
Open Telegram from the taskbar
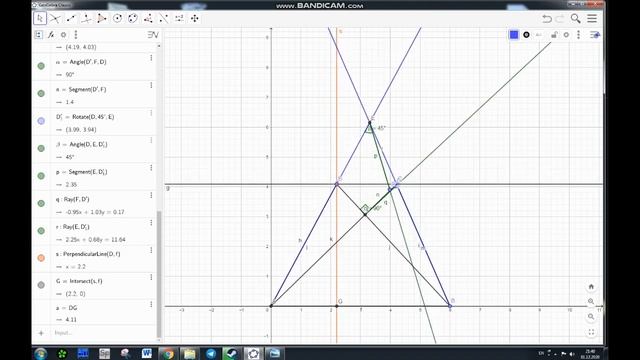(211, 353)
